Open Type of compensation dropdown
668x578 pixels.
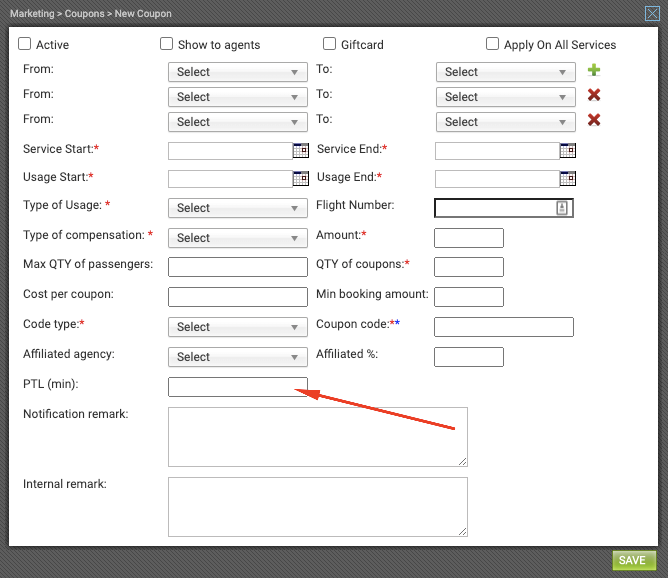[238, 238]
